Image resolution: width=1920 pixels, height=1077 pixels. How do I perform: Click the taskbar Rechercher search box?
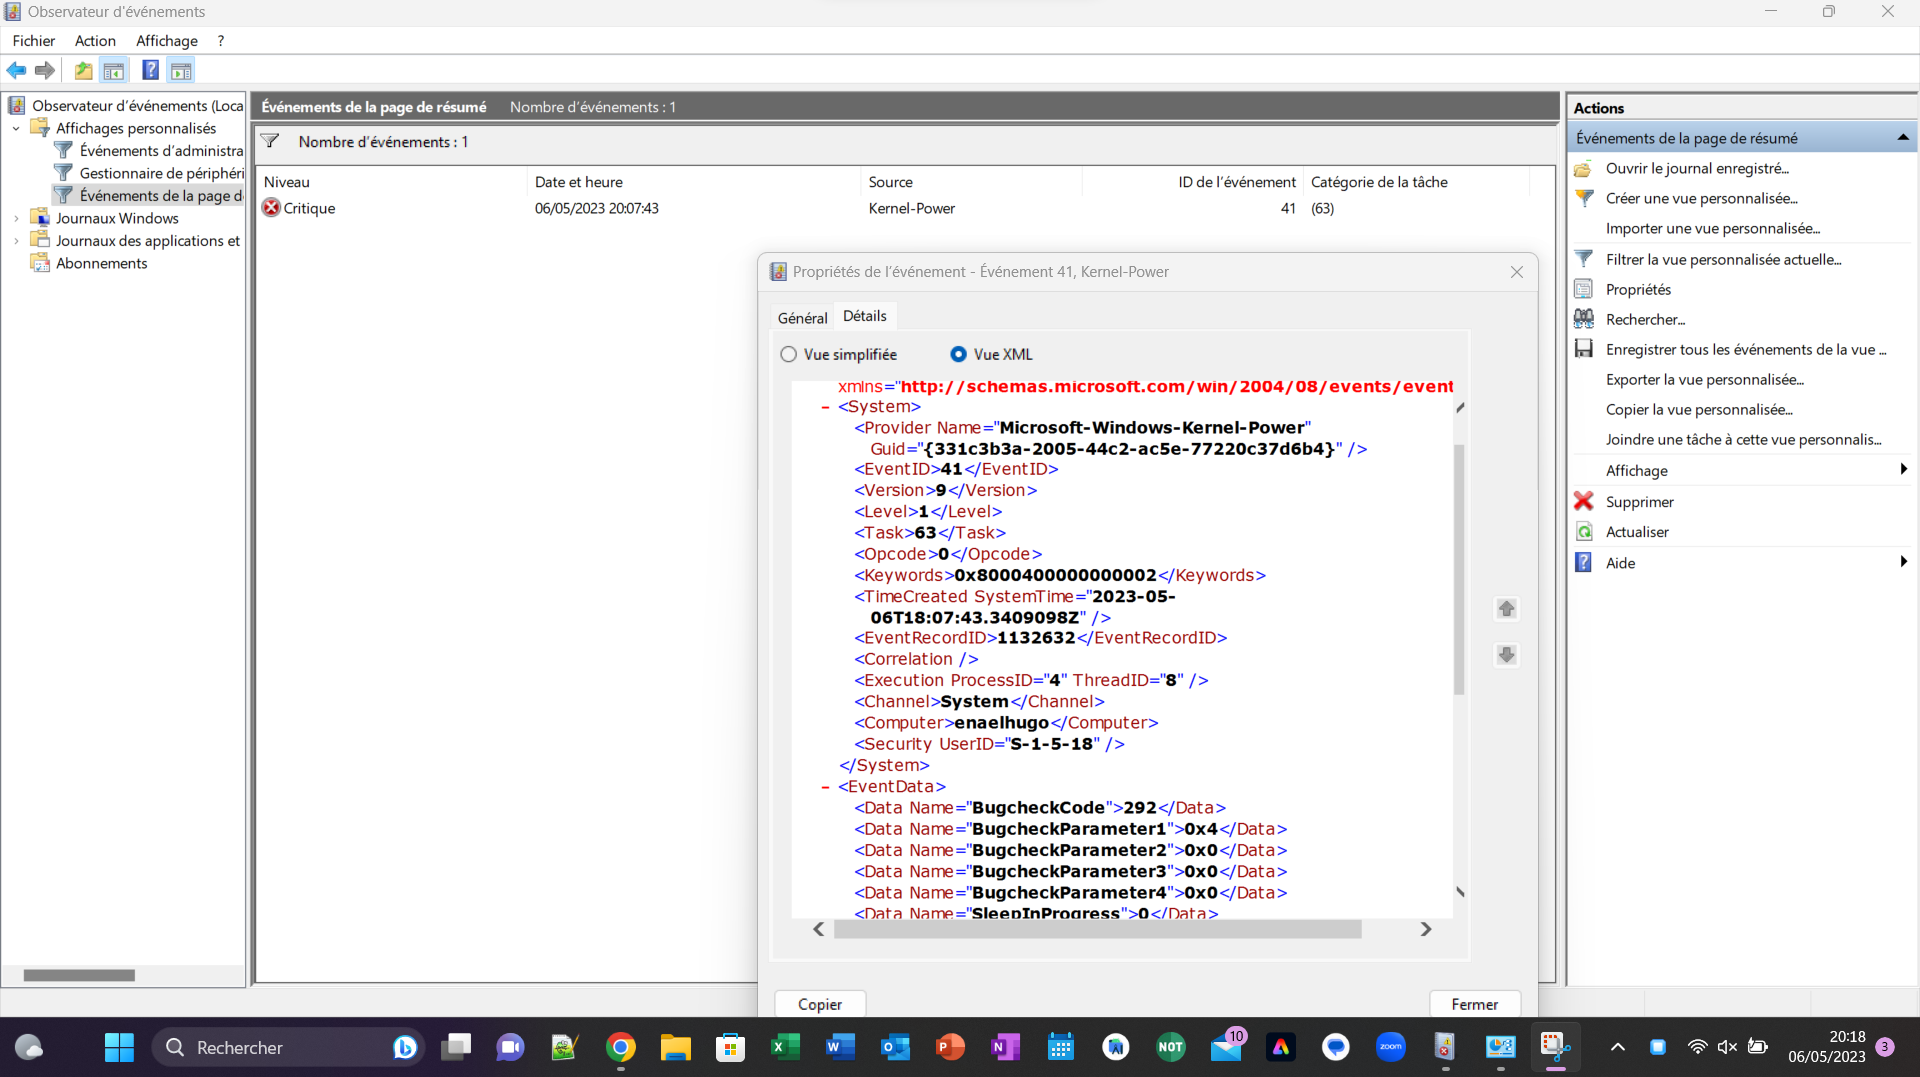click(289, 1047)
